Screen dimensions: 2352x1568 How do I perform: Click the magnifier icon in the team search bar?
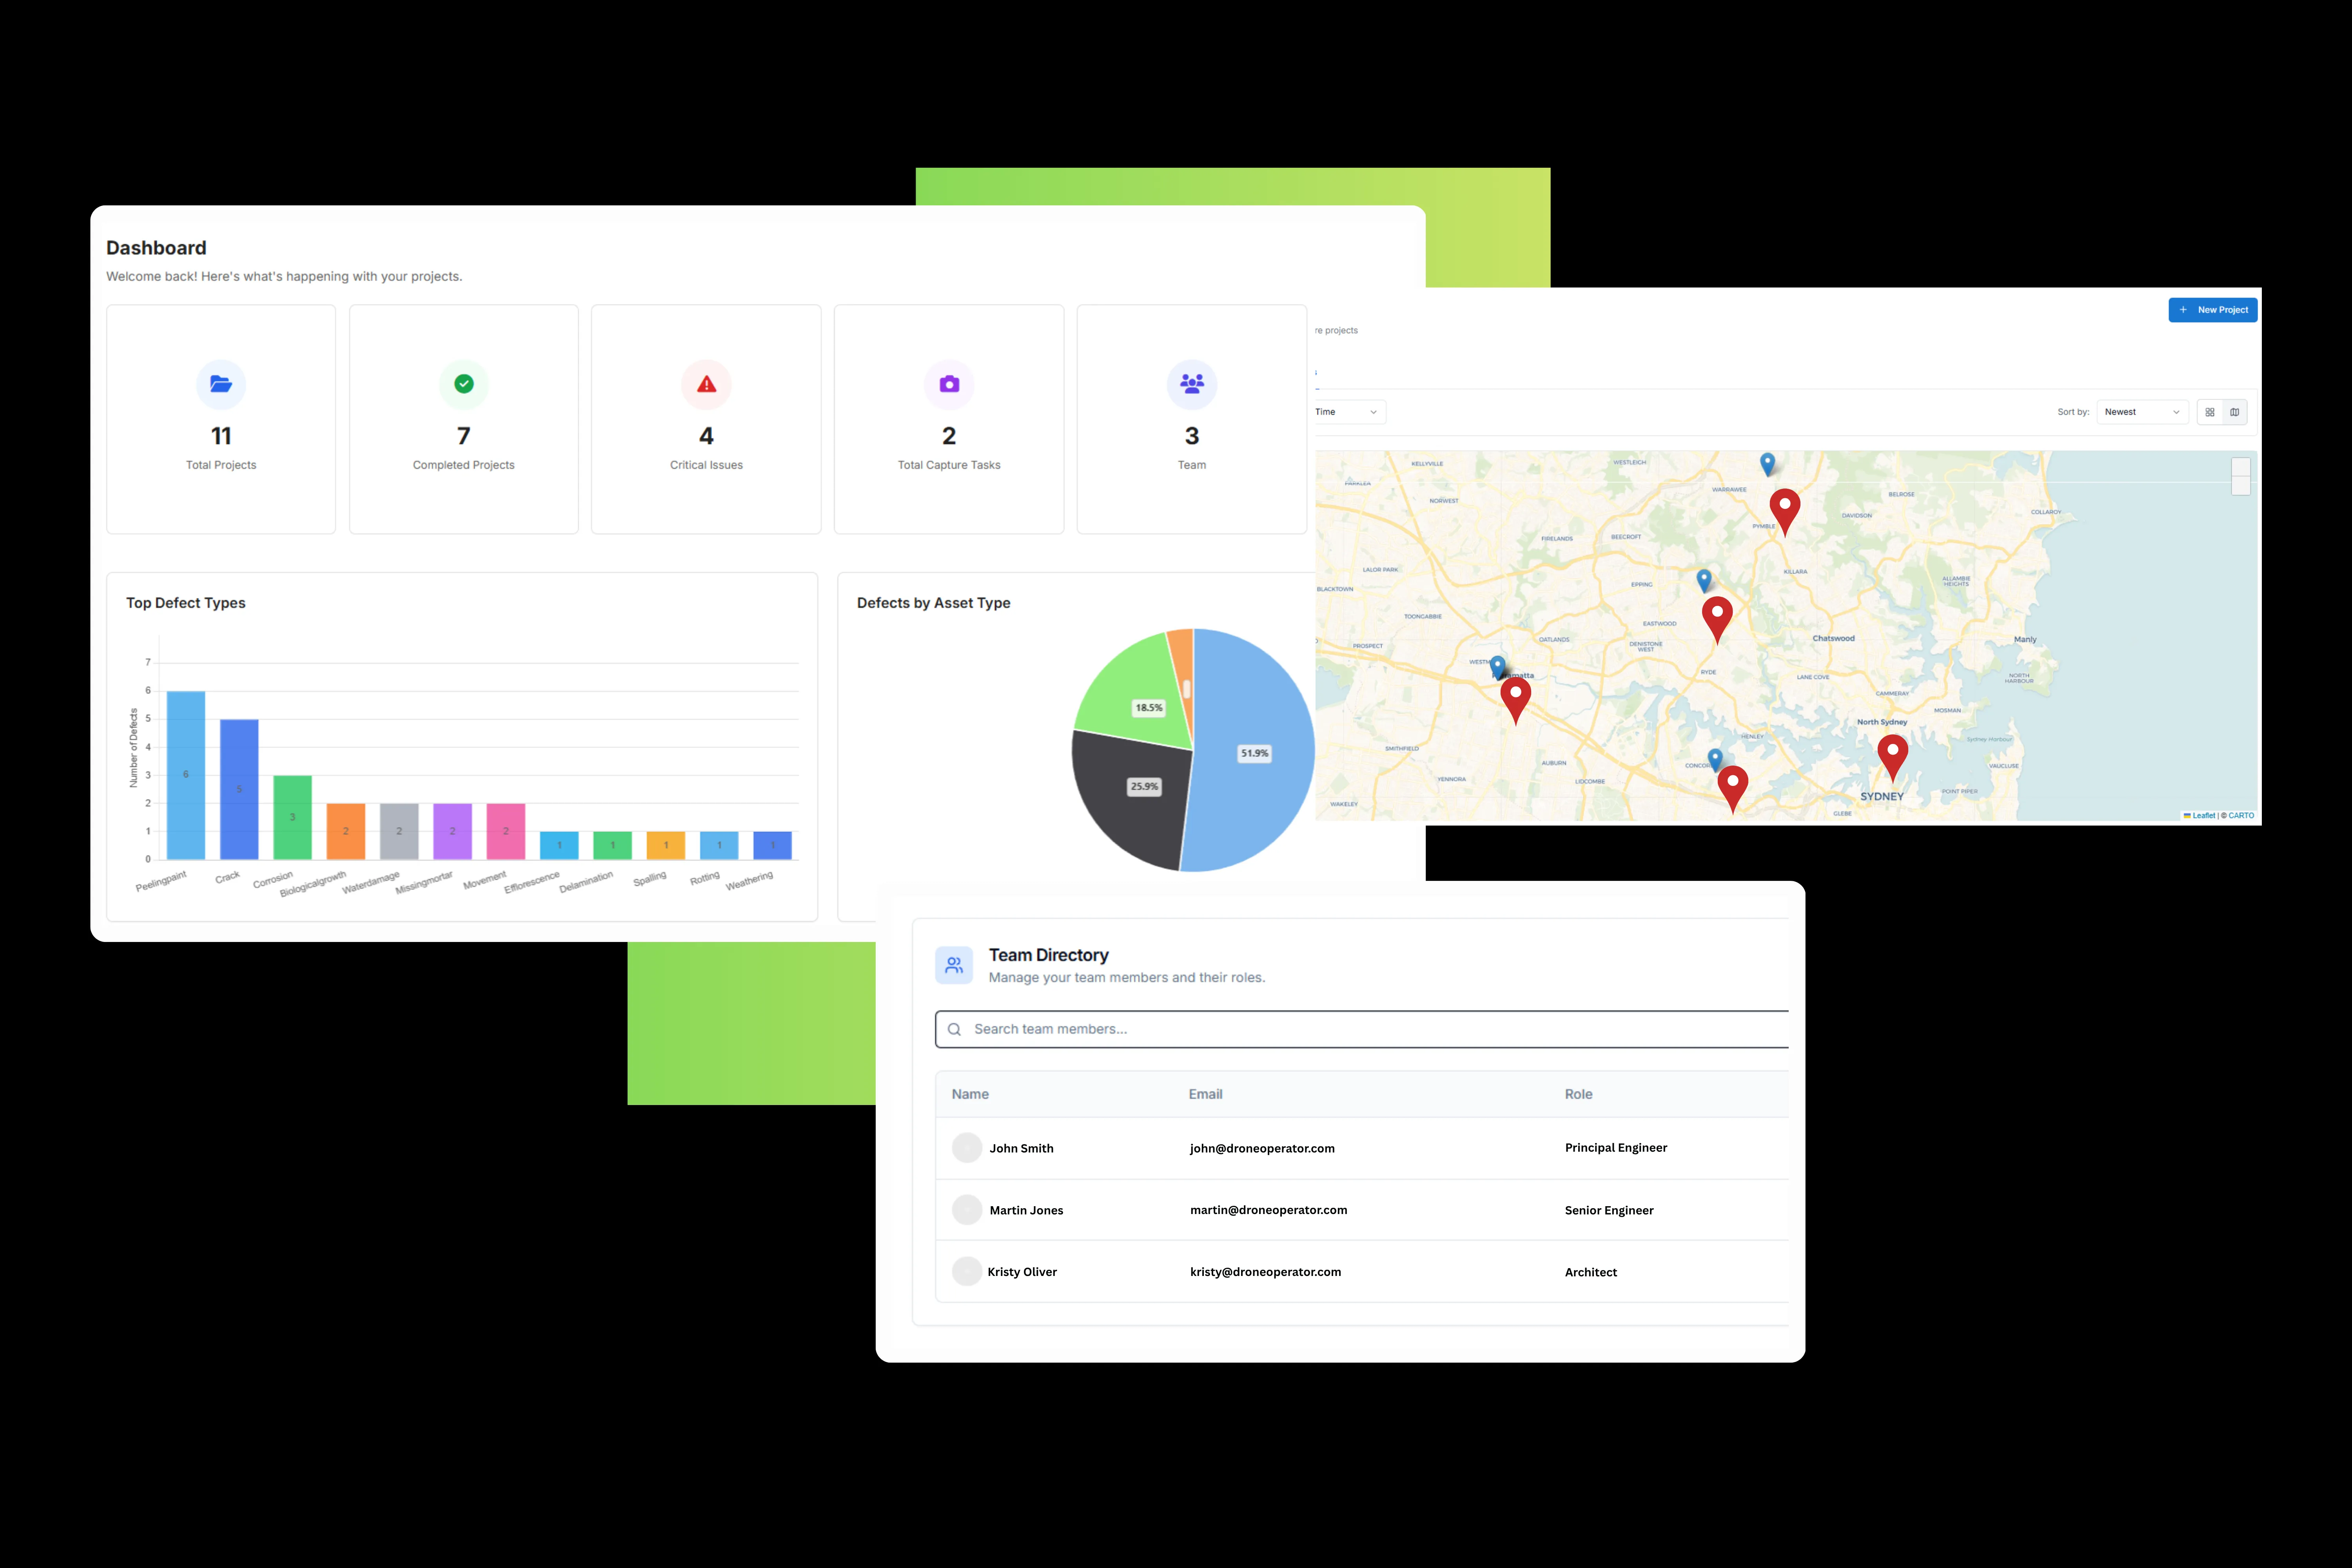pyautogui.click(x=955, y=1029)
